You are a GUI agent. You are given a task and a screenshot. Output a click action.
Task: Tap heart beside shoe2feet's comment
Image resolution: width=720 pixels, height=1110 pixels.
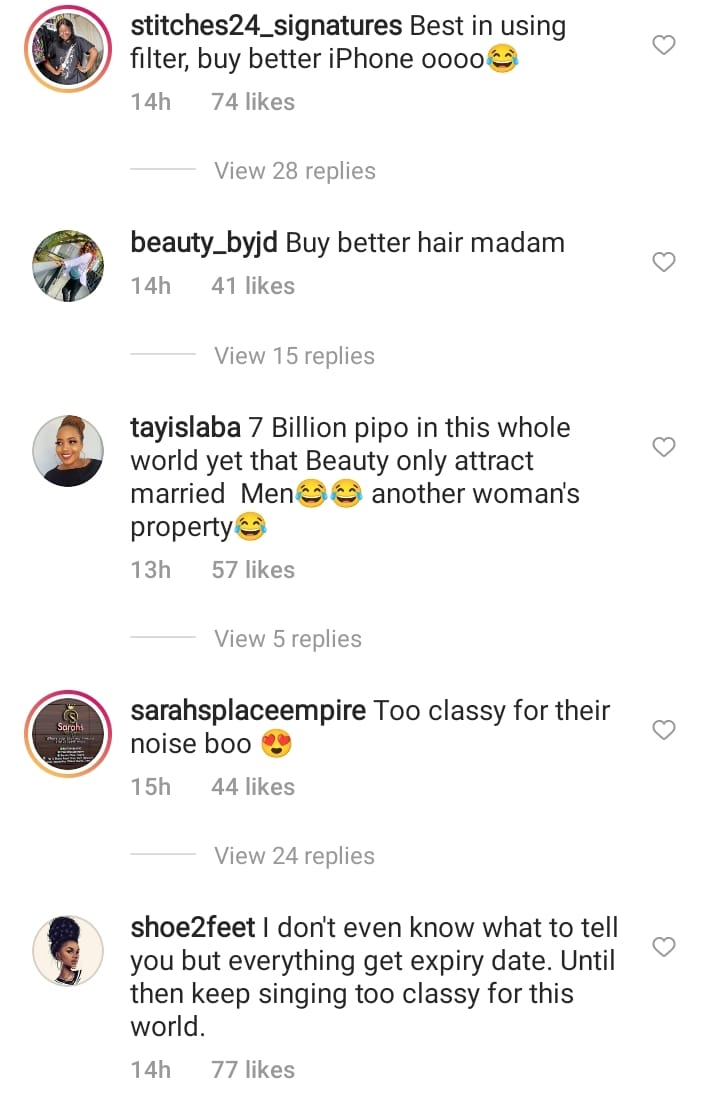663,946
